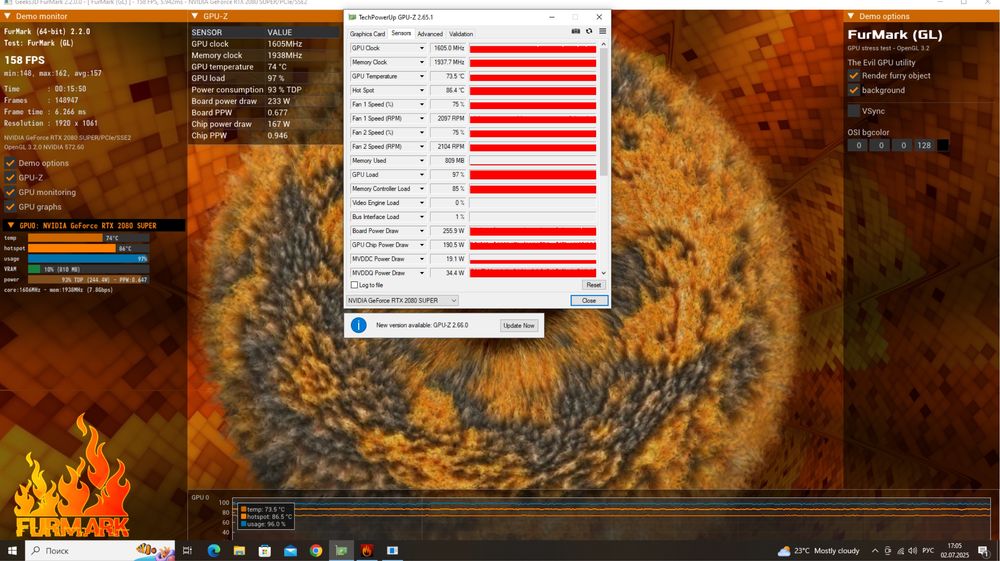This screenshot has height=561, width=1000.
Task: Open the GPU-Z hamburger menu icon
Action: coord(602,31)
